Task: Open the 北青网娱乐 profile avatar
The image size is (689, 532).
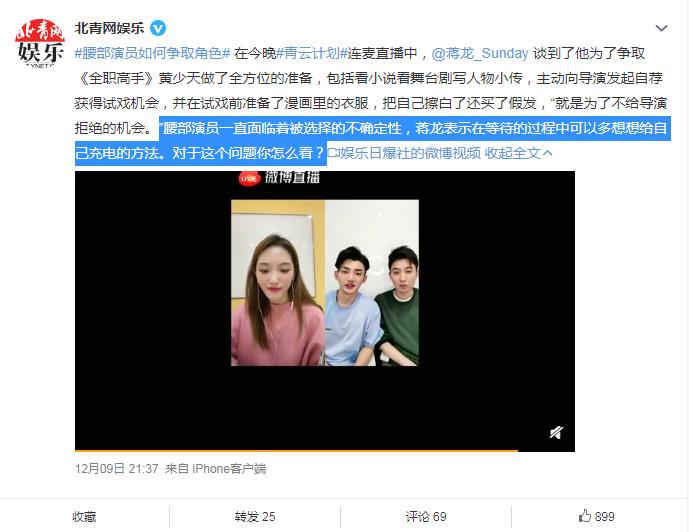Action: pyautogui.click(x=40, y=43)
